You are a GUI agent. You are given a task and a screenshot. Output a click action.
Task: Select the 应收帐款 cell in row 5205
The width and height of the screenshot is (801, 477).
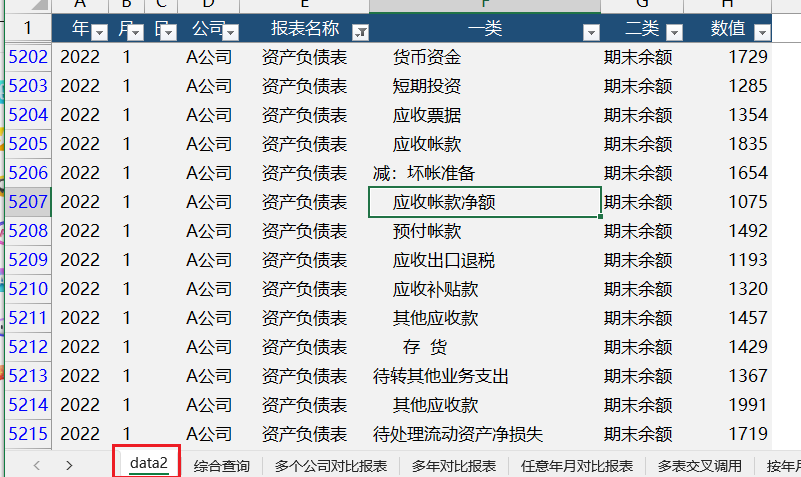[x=484, y=144]
